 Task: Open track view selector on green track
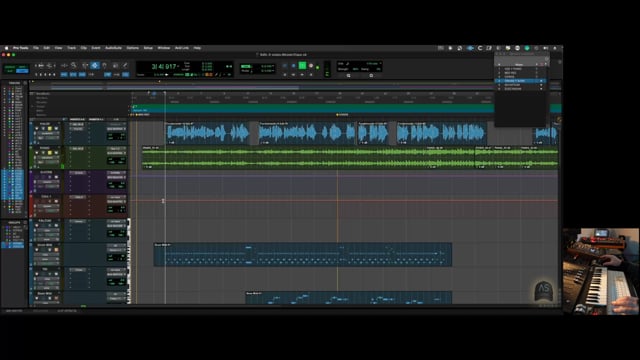(47, 158)
